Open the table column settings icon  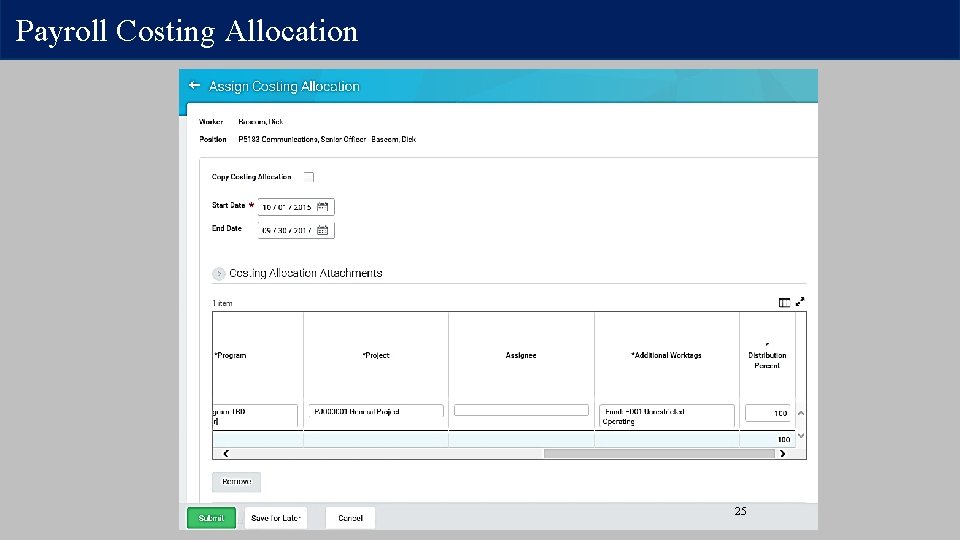784,302
